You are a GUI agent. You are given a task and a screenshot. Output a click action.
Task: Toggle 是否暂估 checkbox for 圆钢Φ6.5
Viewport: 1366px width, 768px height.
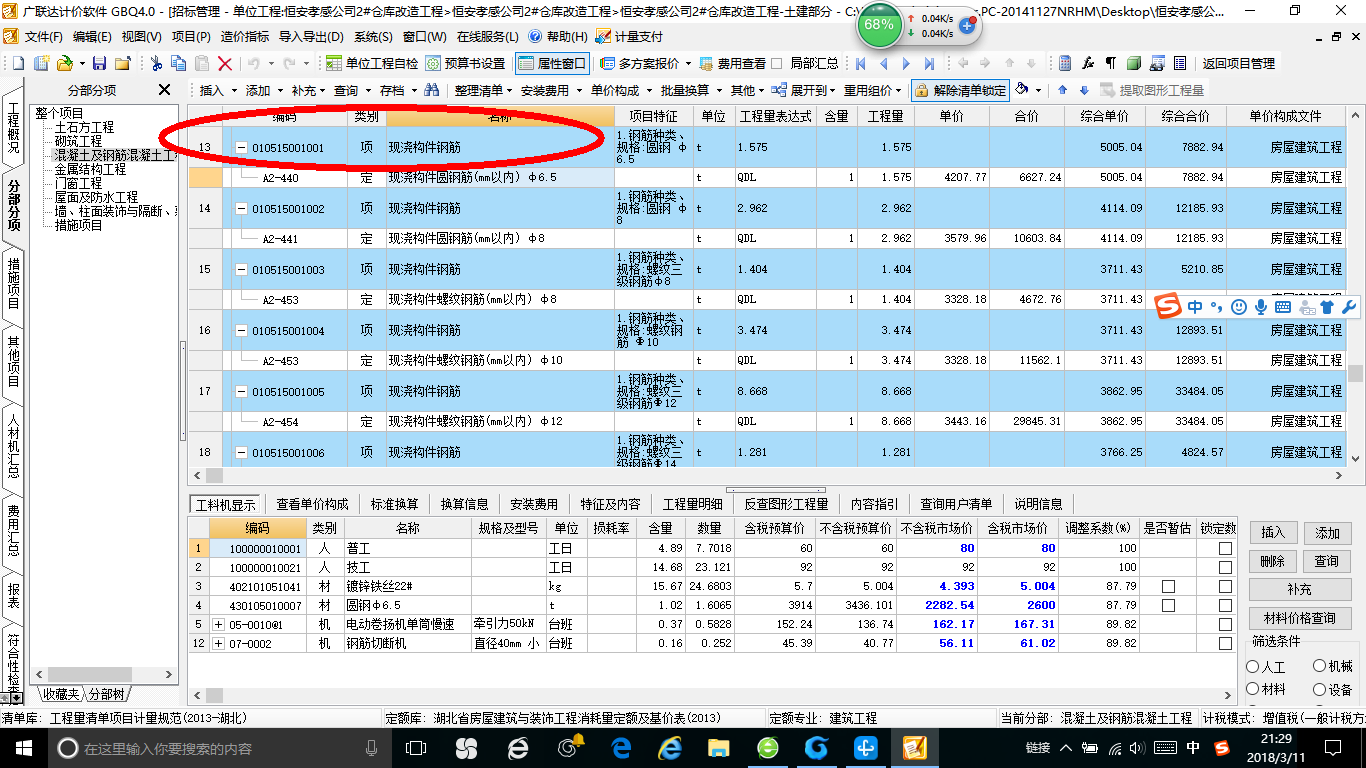click(1168, 605)
